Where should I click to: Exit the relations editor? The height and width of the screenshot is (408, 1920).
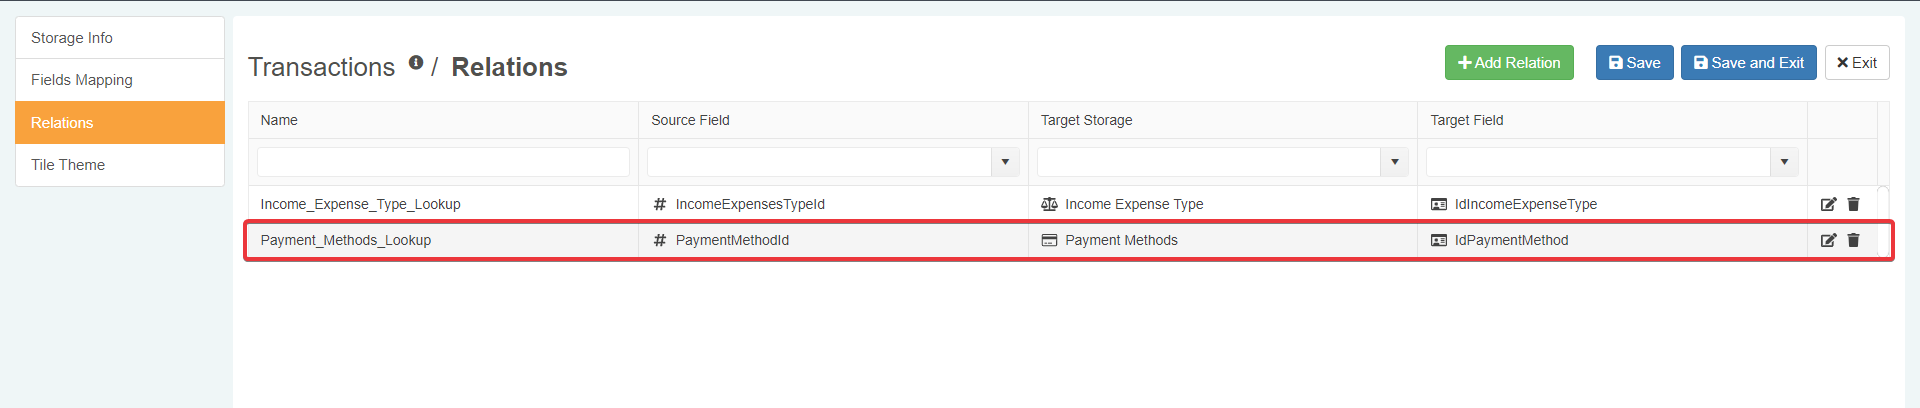tap(1856, 63)
